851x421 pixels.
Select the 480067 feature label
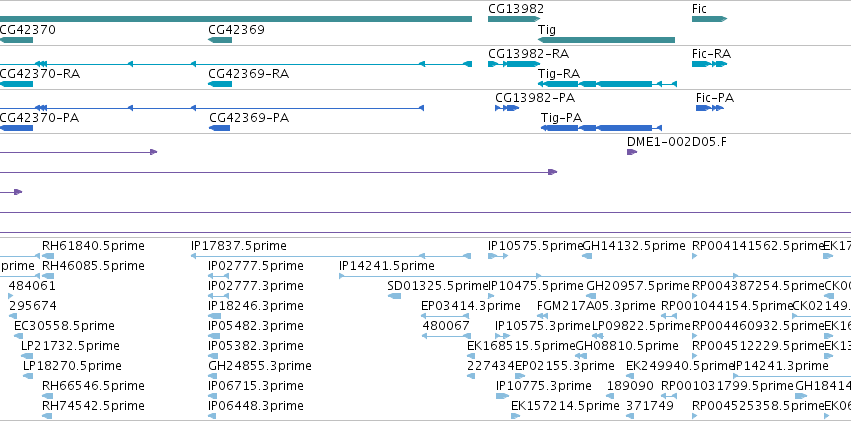click(446, 326)
